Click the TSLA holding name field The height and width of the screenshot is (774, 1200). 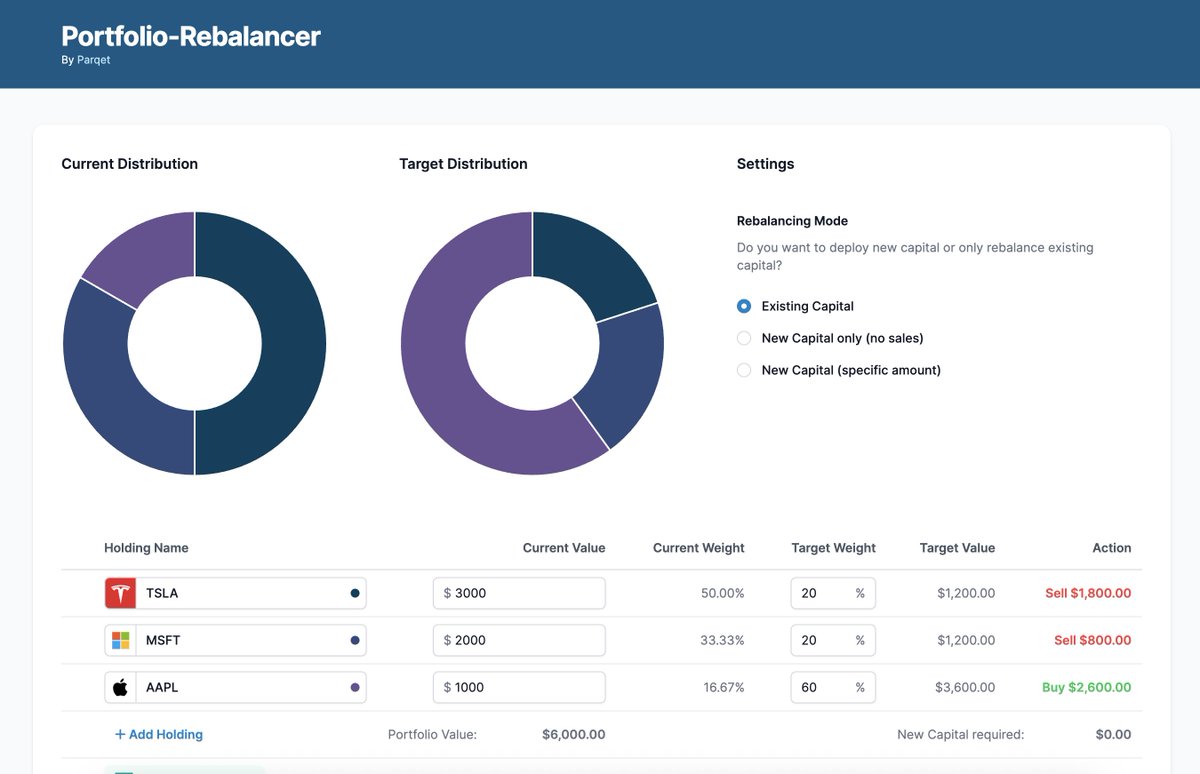[x=250, y=592]
